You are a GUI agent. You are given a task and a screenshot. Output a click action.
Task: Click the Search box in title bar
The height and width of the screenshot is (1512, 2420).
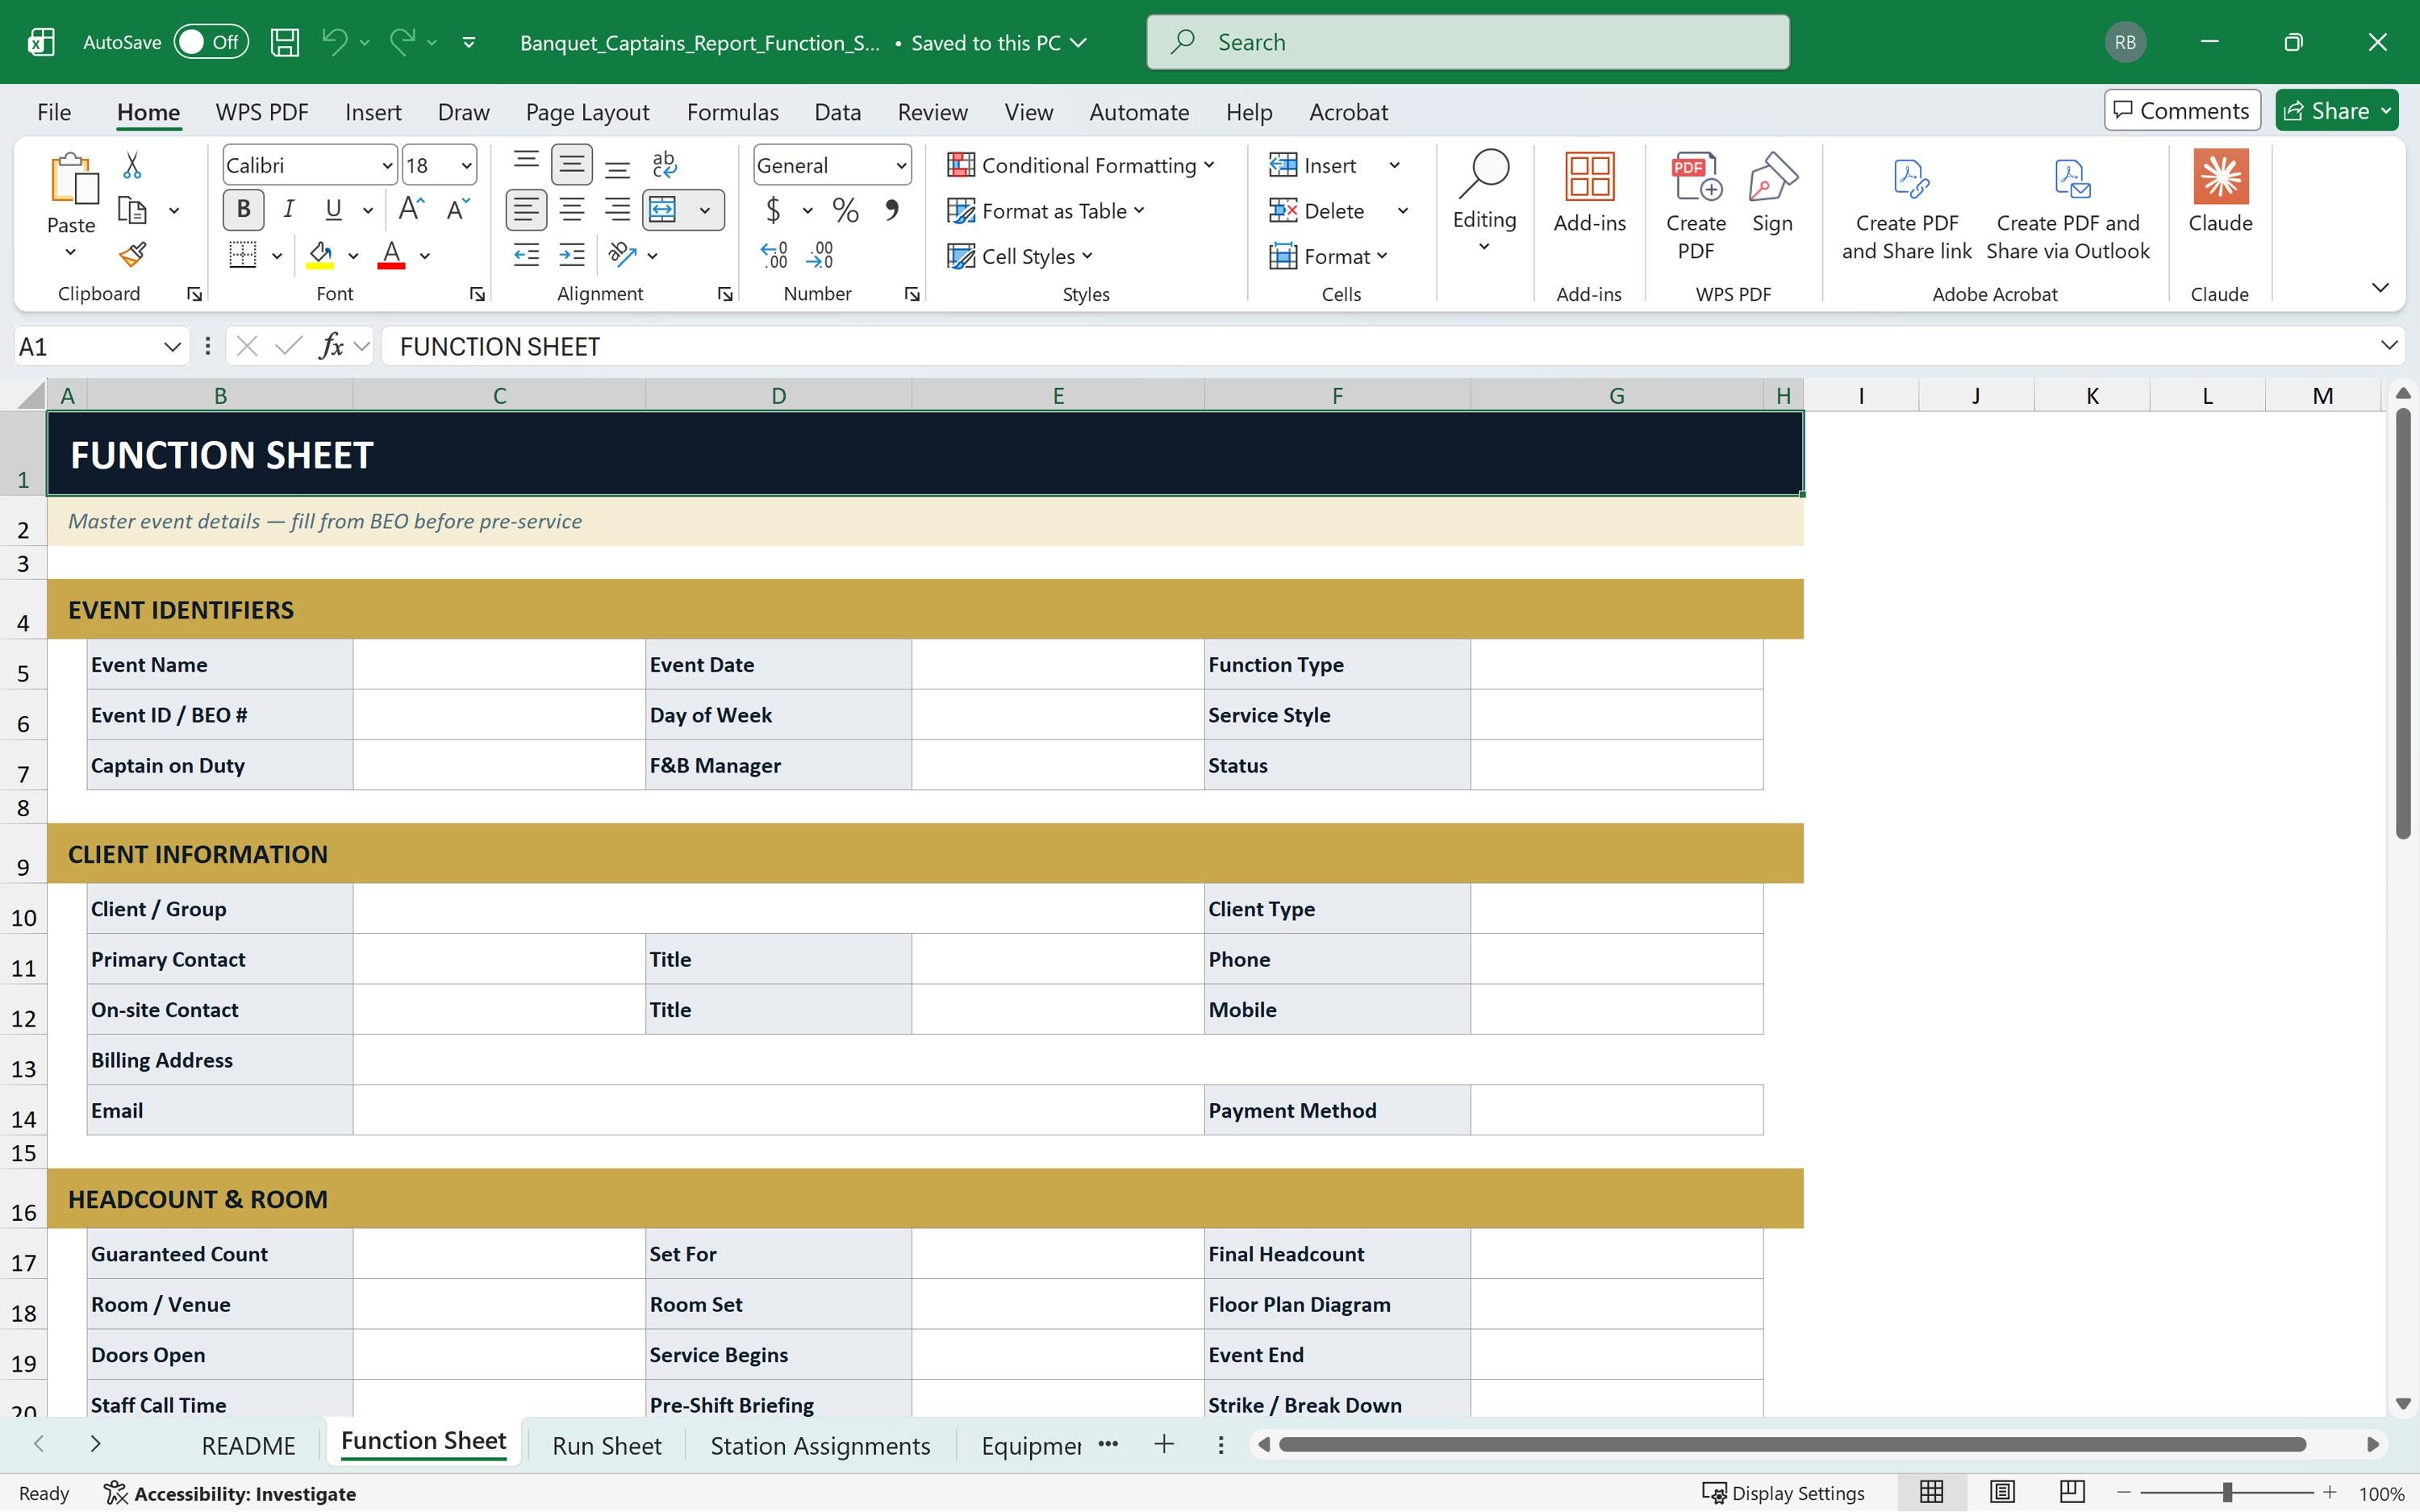(x=1467, y=42)
